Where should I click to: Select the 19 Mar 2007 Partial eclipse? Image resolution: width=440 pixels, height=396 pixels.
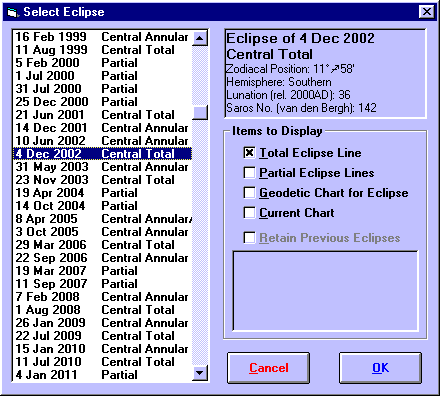coord(102,271)
